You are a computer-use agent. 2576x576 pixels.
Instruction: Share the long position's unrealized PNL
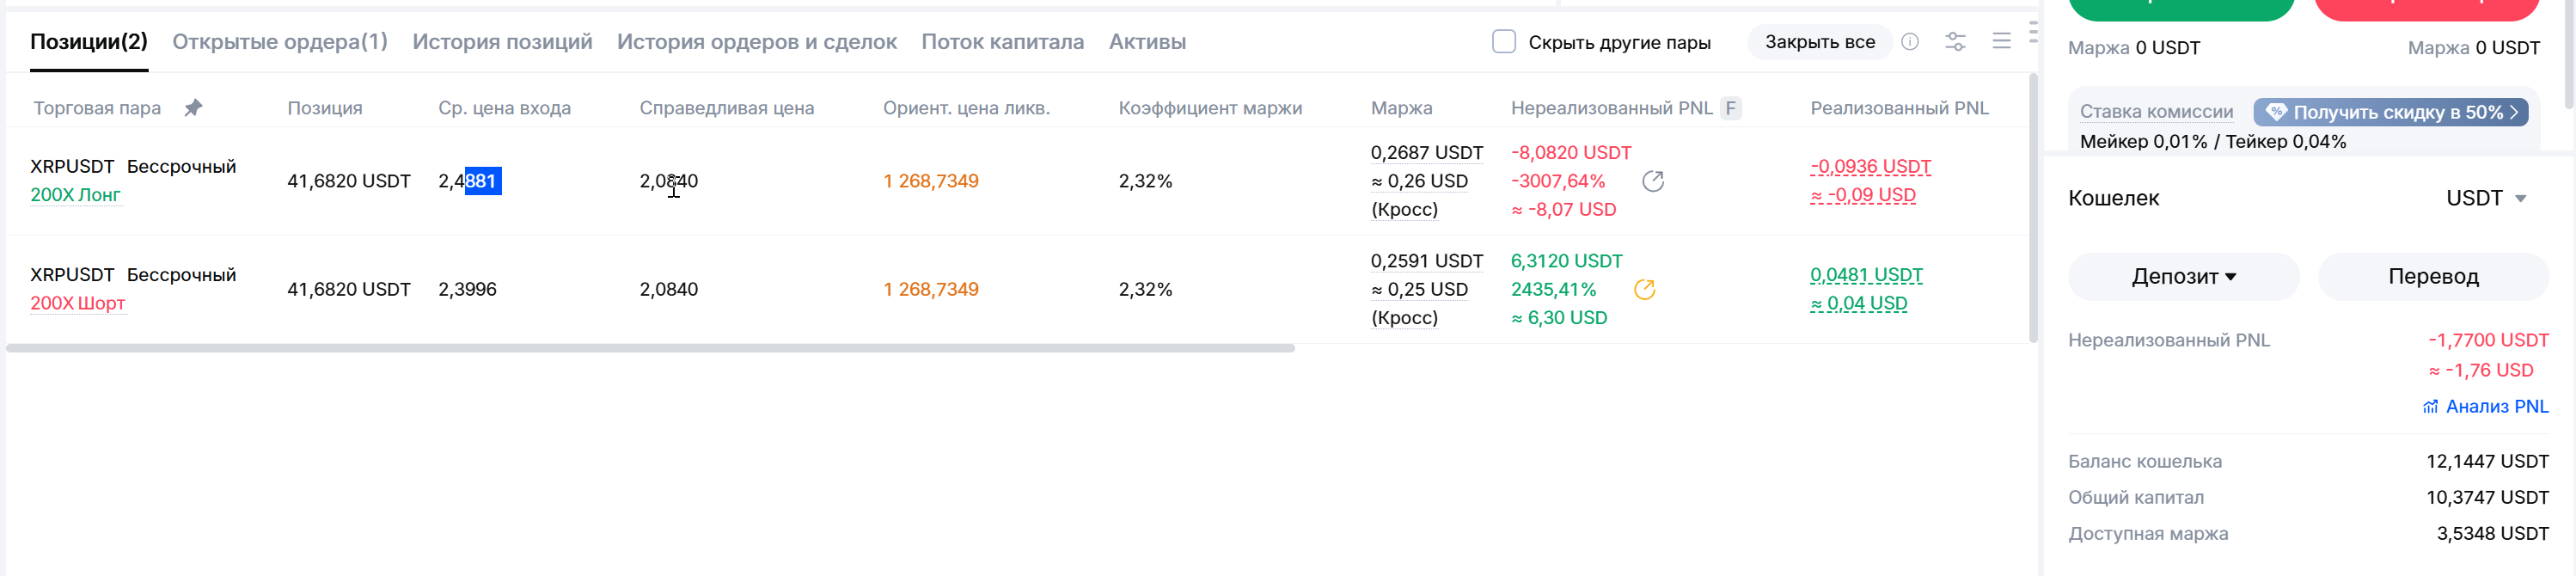pyautogui.click(x=1653, y=181)
